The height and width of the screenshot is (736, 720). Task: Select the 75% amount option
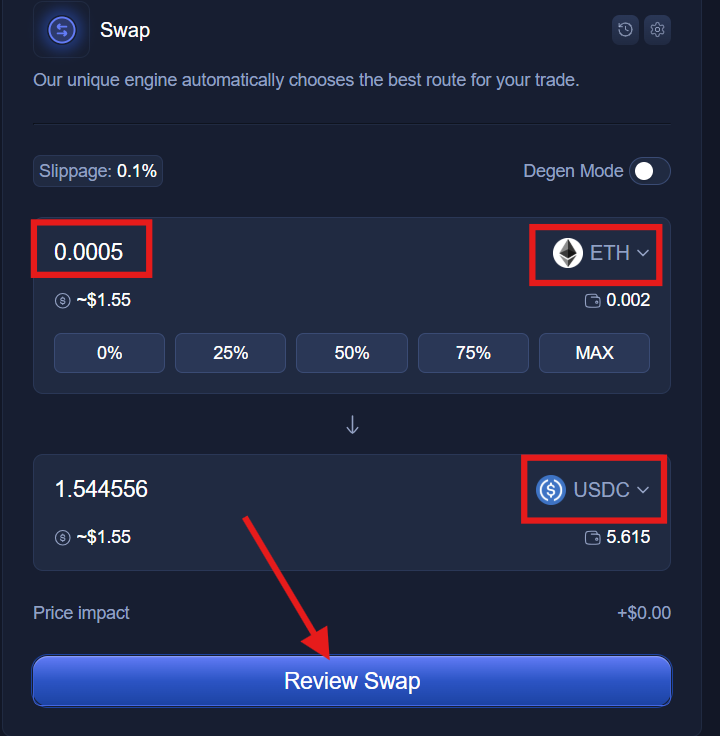click(473, 353)
